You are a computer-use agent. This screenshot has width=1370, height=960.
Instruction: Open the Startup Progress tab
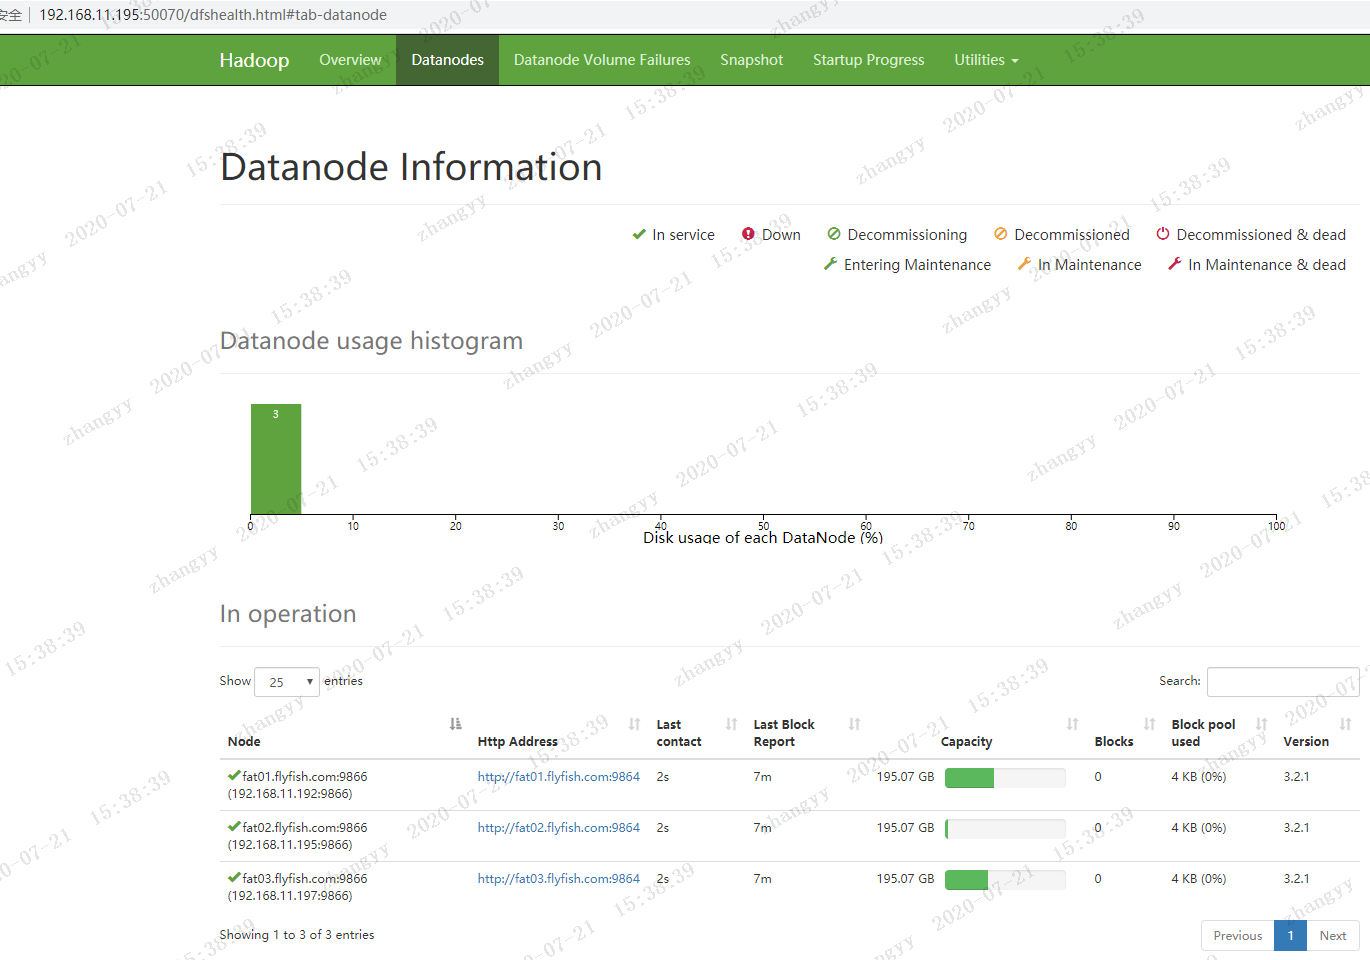coord(869,60)
